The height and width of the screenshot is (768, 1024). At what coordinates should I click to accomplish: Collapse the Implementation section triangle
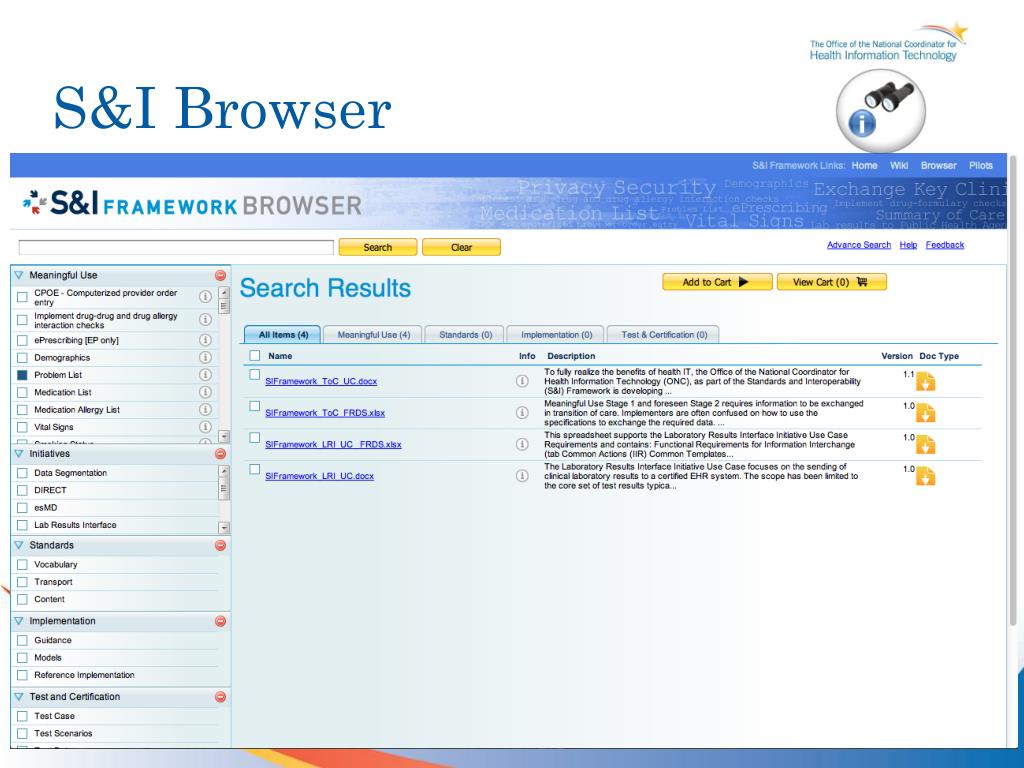pyautogui.click(x=18, y=621)
